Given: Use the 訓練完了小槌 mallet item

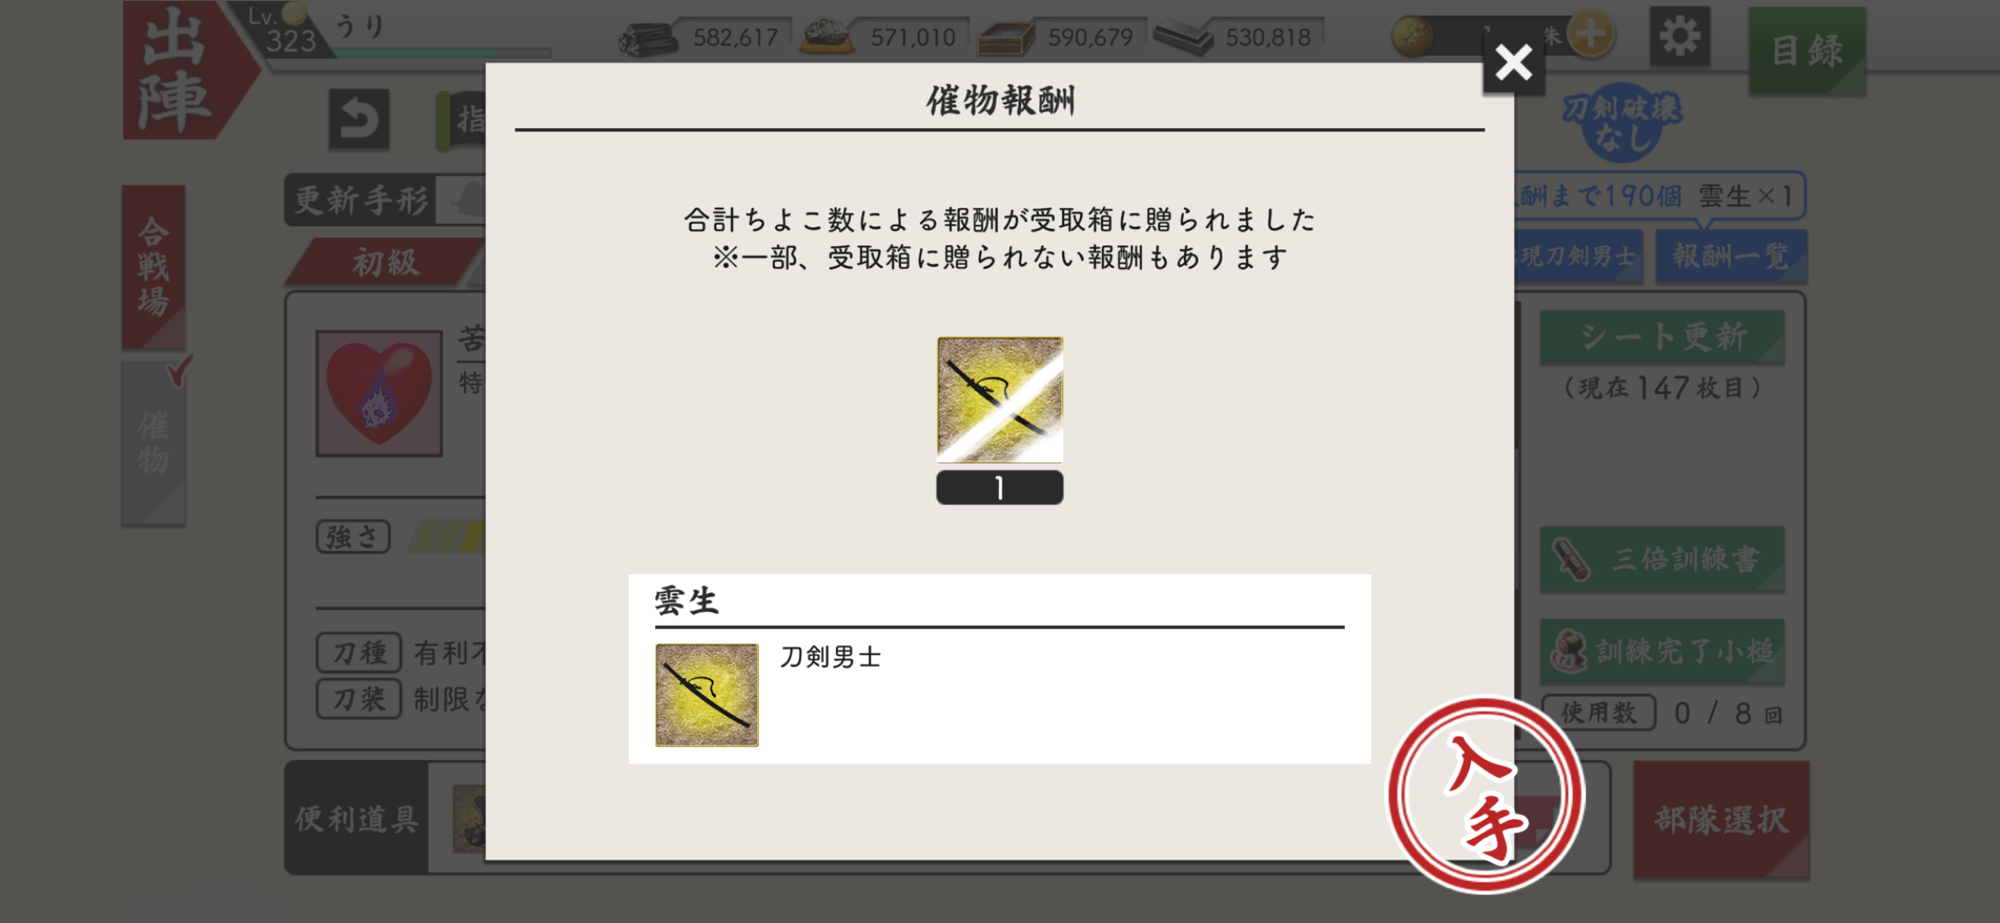Looking at the screenshot, I should 1662,652.
